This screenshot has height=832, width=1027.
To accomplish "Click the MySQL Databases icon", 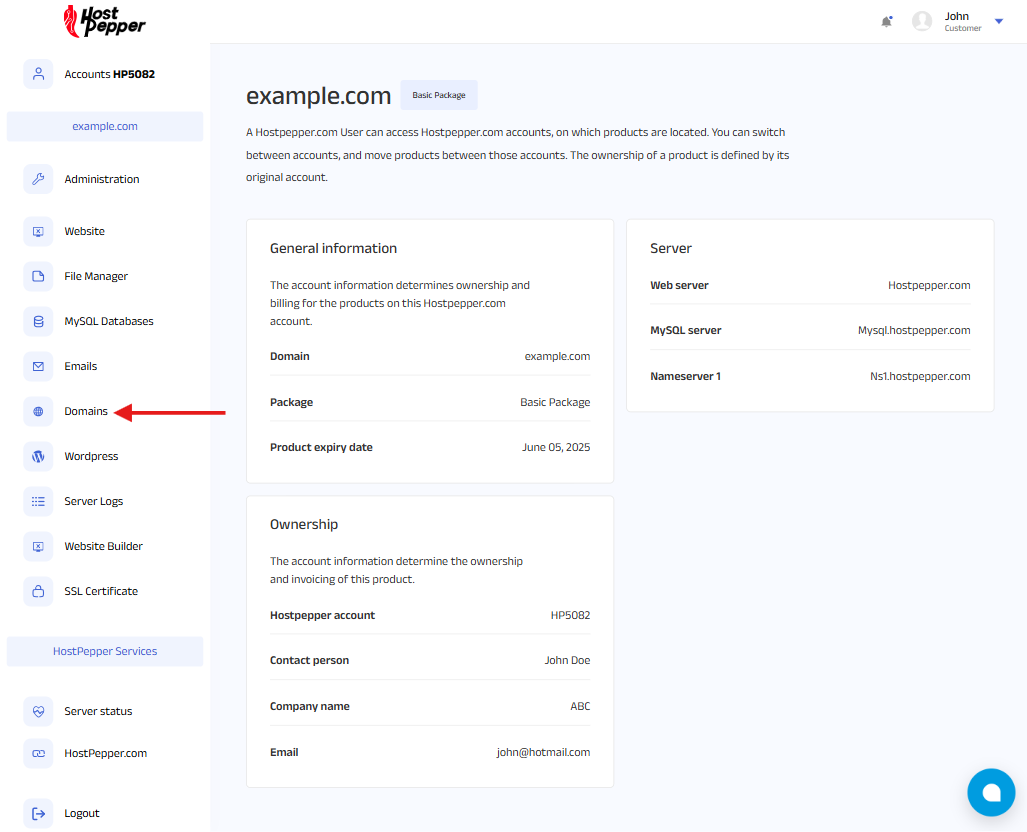I will click(x=38, y=321).
